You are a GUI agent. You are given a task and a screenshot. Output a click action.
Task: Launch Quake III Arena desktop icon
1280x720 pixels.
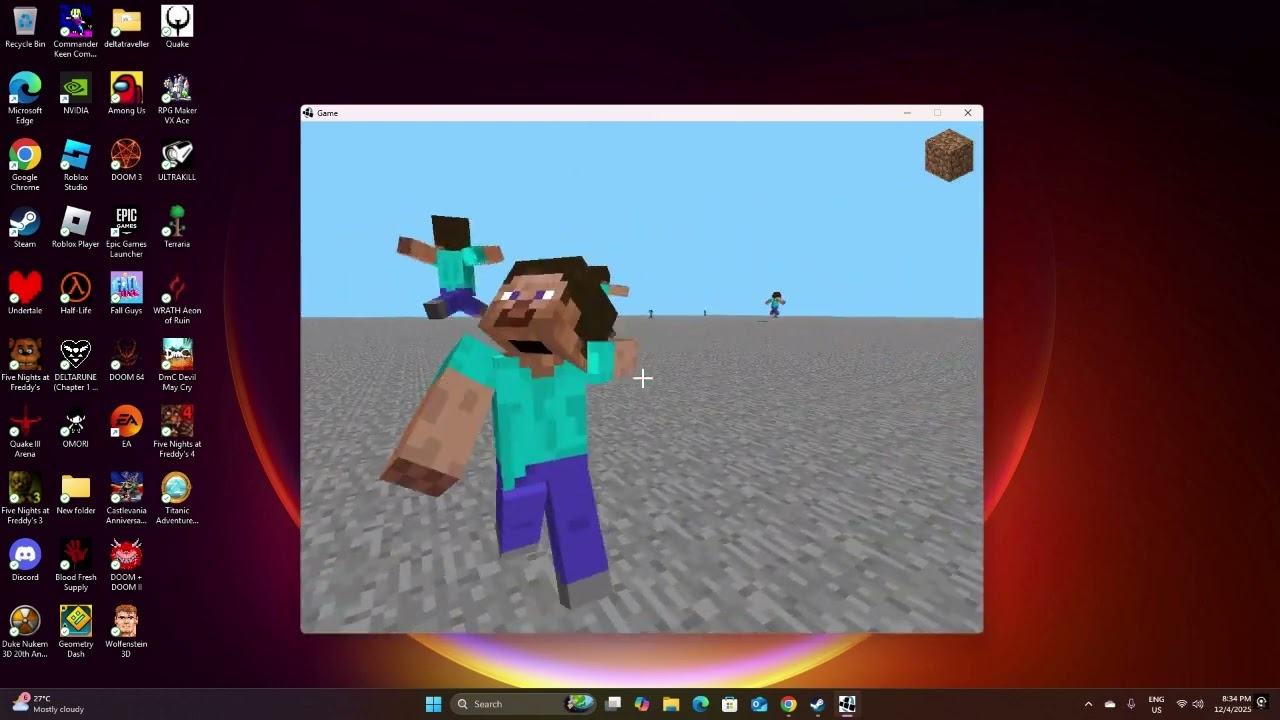[25, 433]
